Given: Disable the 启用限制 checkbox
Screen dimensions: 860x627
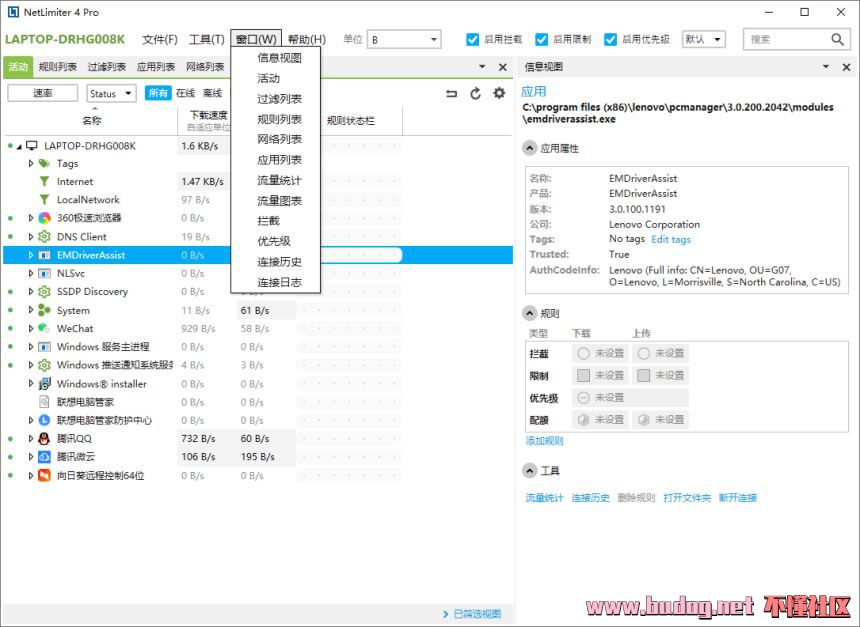Looking at the screenshot, I should (x=541, y=39).
